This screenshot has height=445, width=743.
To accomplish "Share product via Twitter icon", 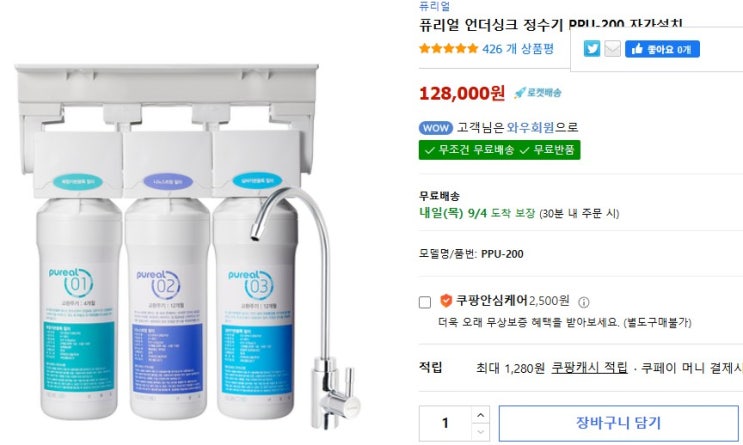I will [591, 49].
